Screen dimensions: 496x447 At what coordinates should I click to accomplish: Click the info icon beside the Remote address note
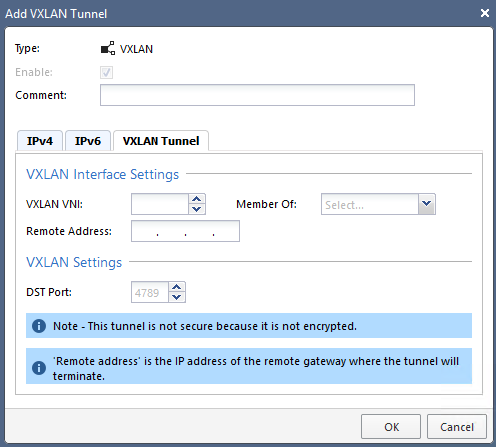39,368
